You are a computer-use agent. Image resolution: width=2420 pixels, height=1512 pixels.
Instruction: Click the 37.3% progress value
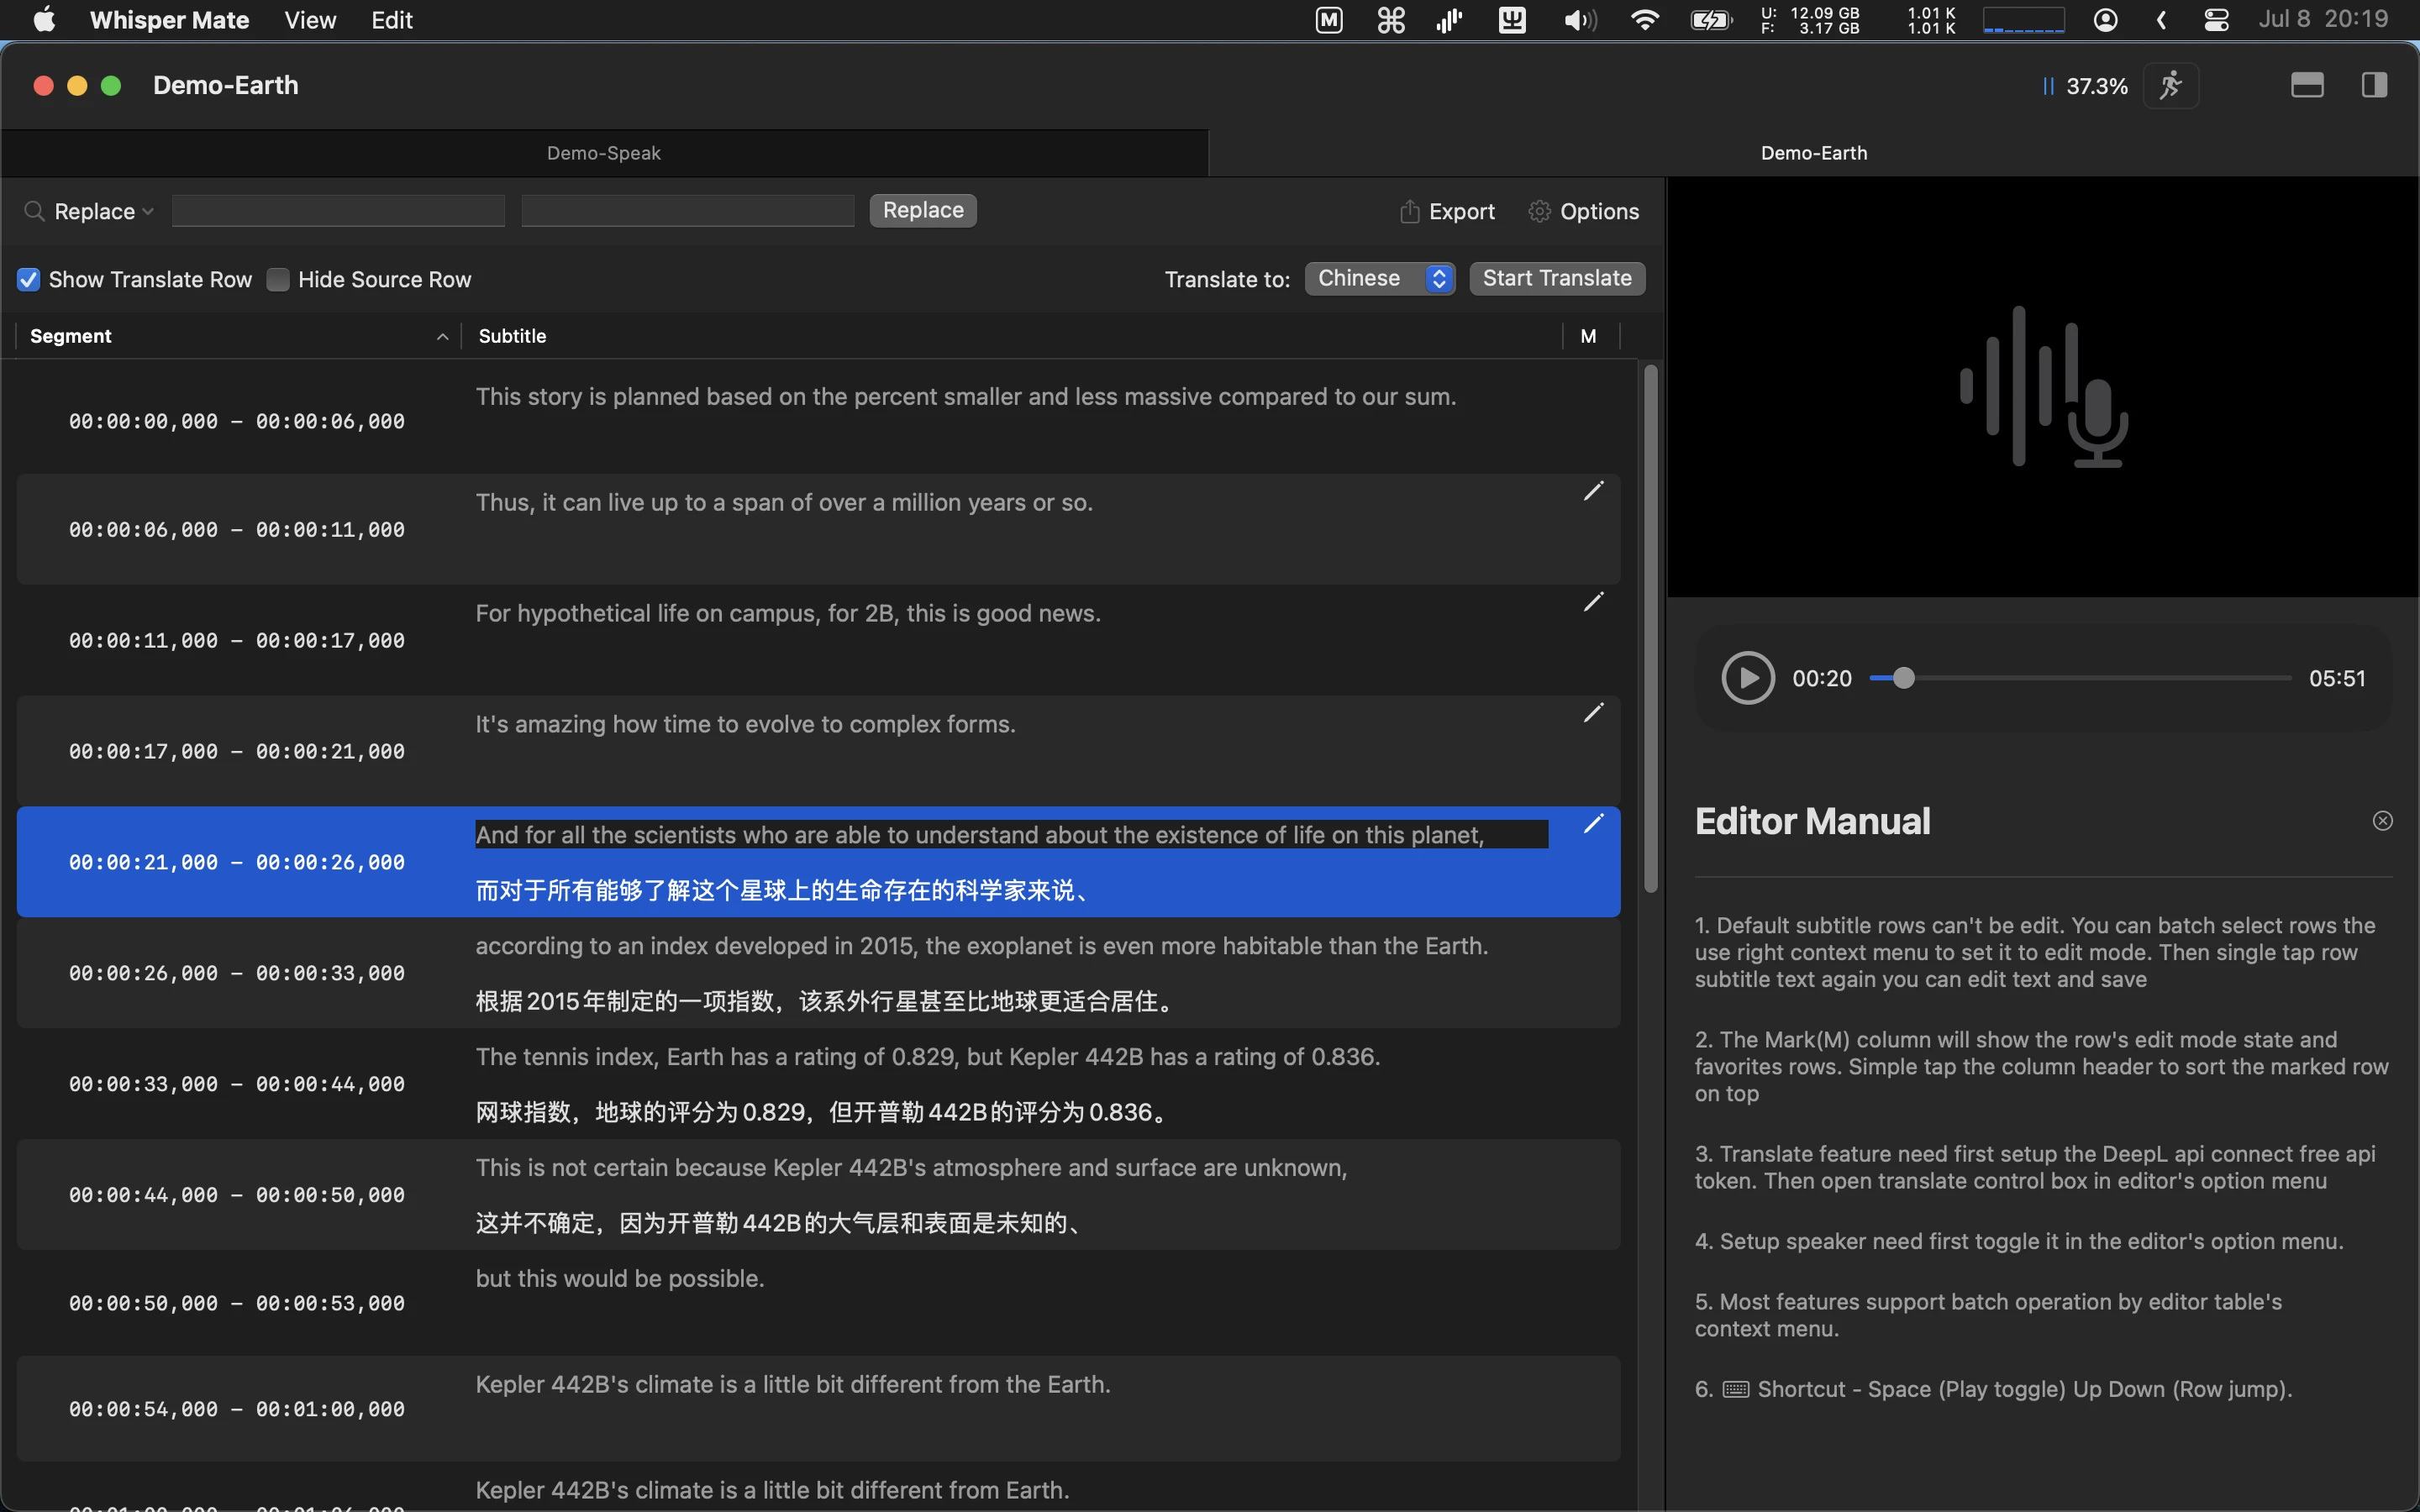pos(2097,87)
